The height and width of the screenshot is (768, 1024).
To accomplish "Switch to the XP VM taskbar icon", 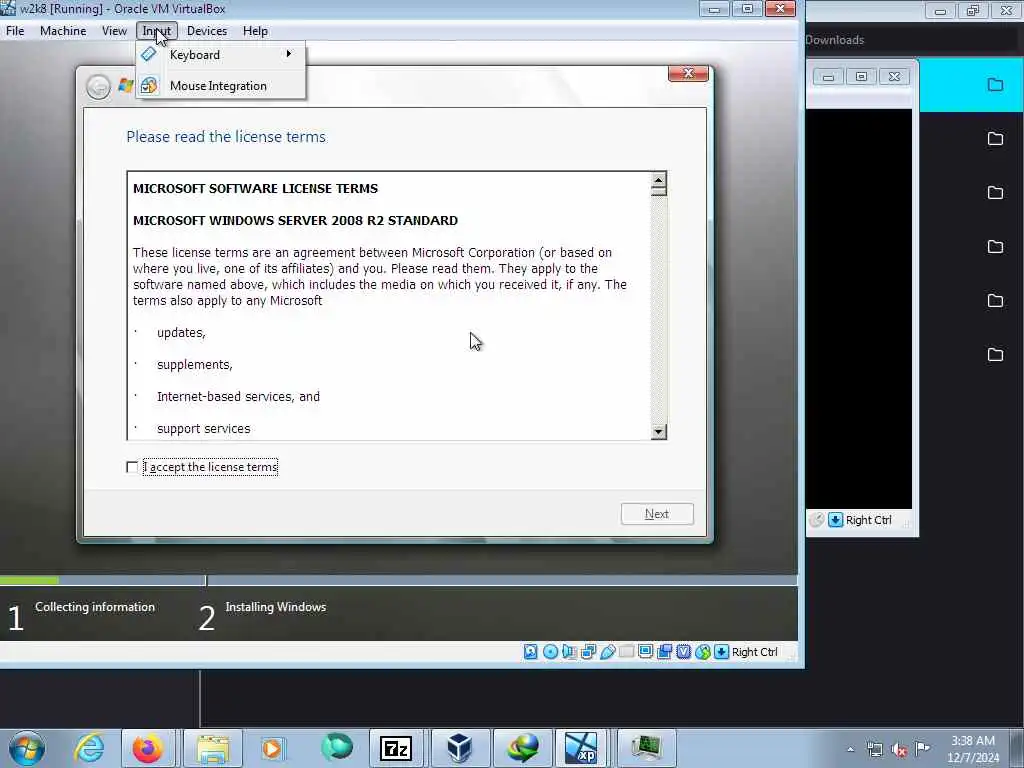I will point(581,748).
